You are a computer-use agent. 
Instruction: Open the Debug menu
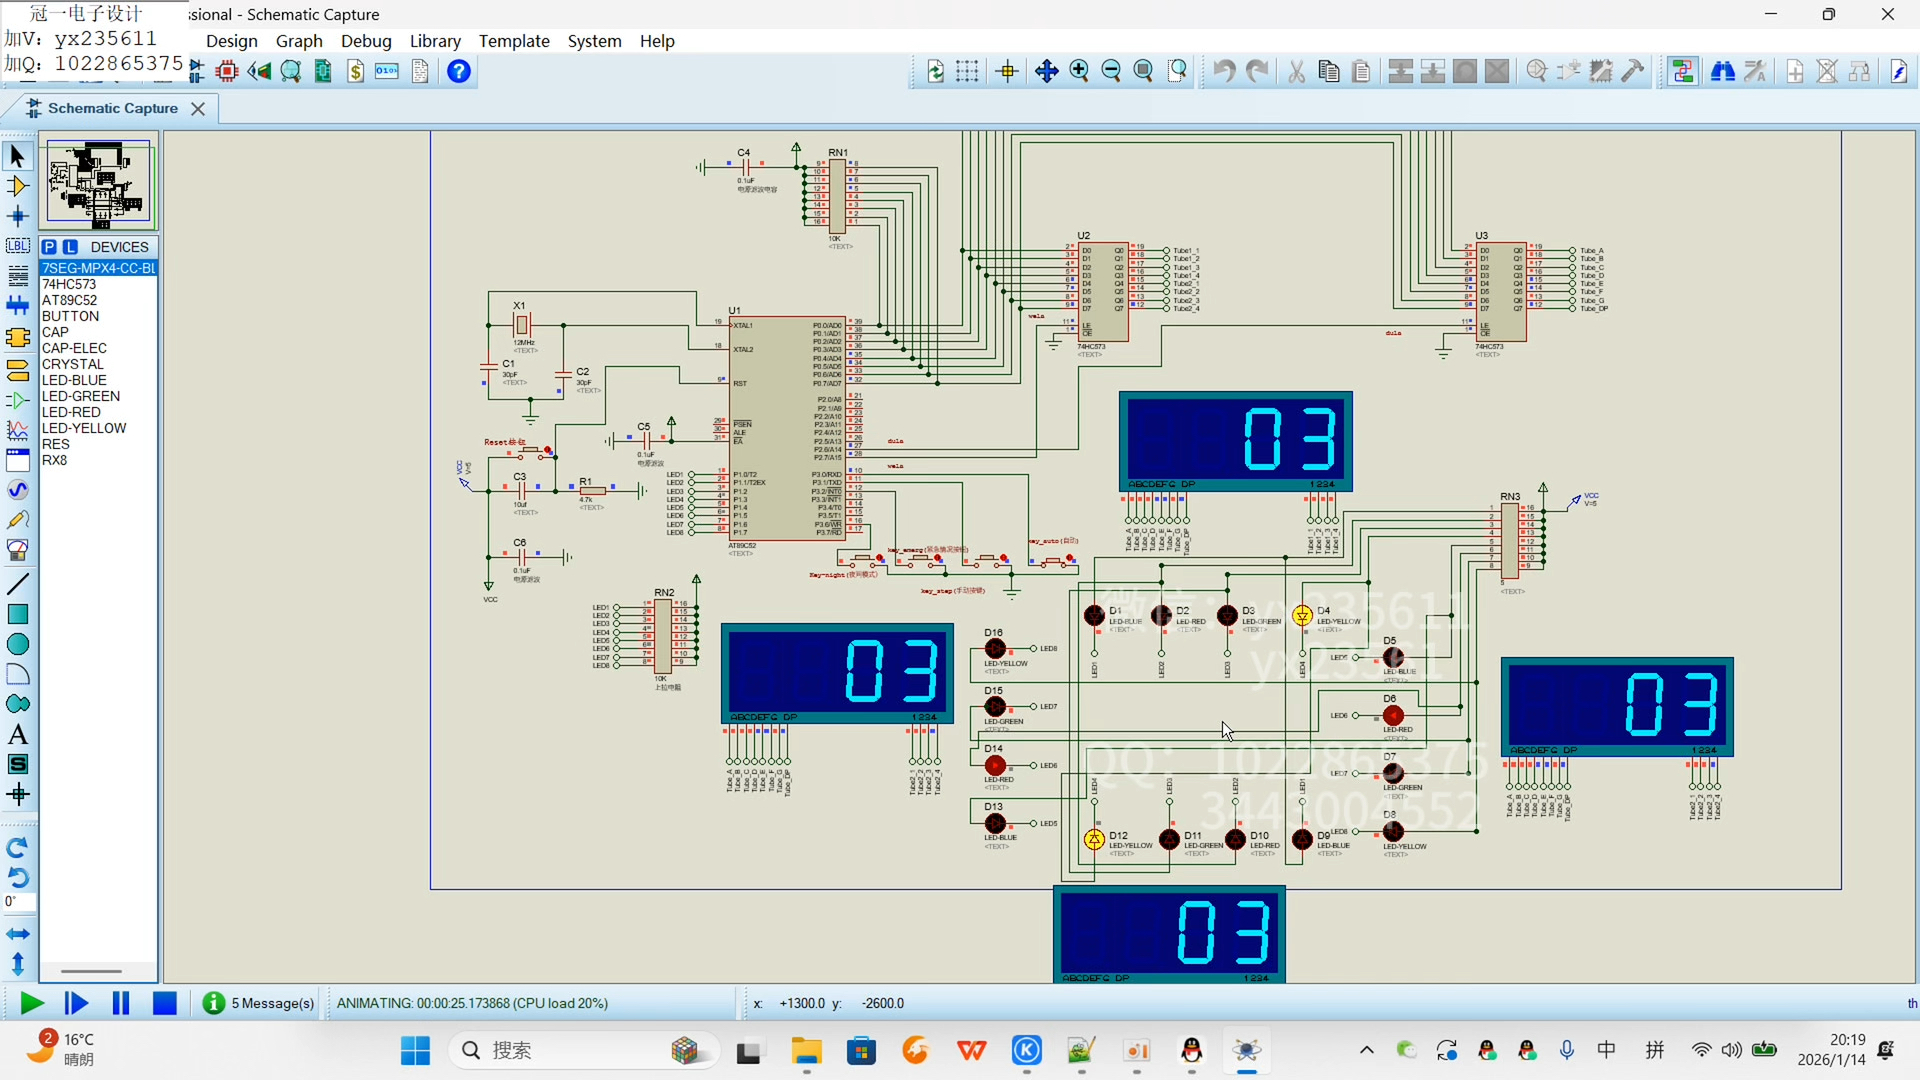tap(366, 41)
